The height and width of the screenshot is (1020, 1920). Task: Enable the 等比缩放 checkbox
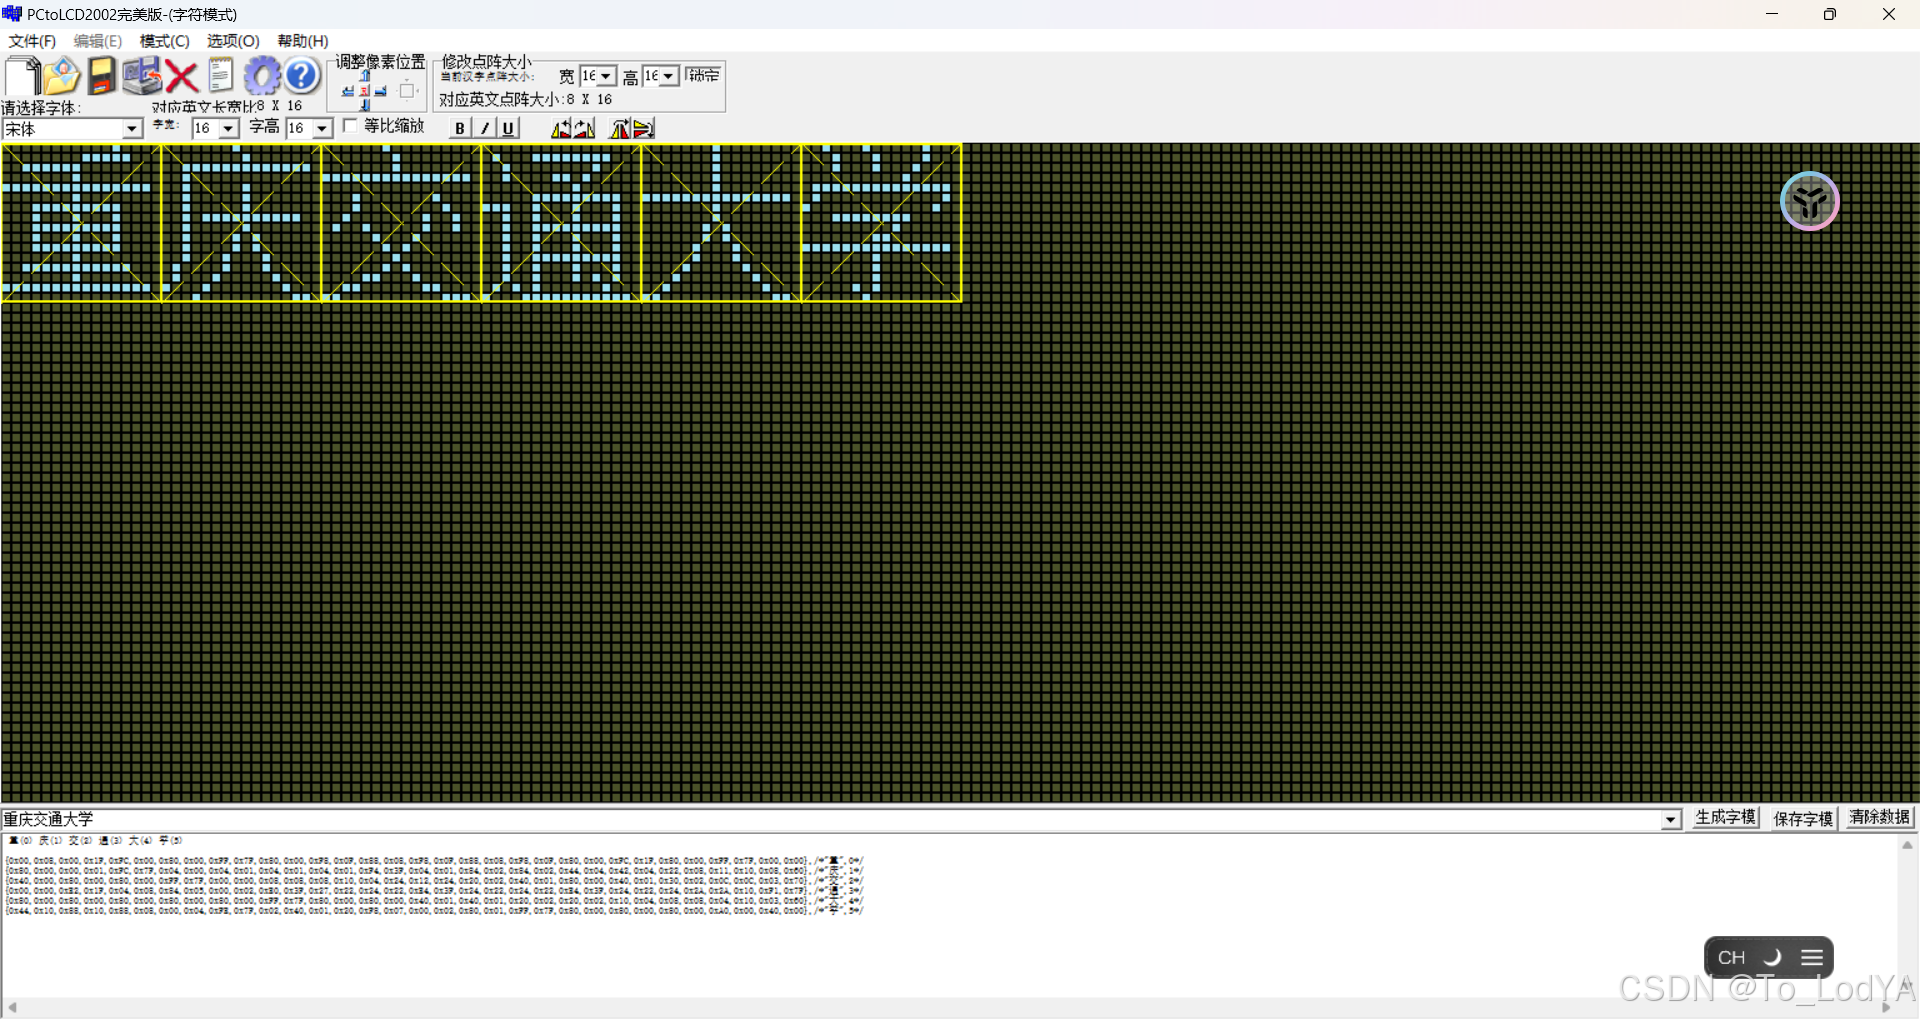pos(350,126)
